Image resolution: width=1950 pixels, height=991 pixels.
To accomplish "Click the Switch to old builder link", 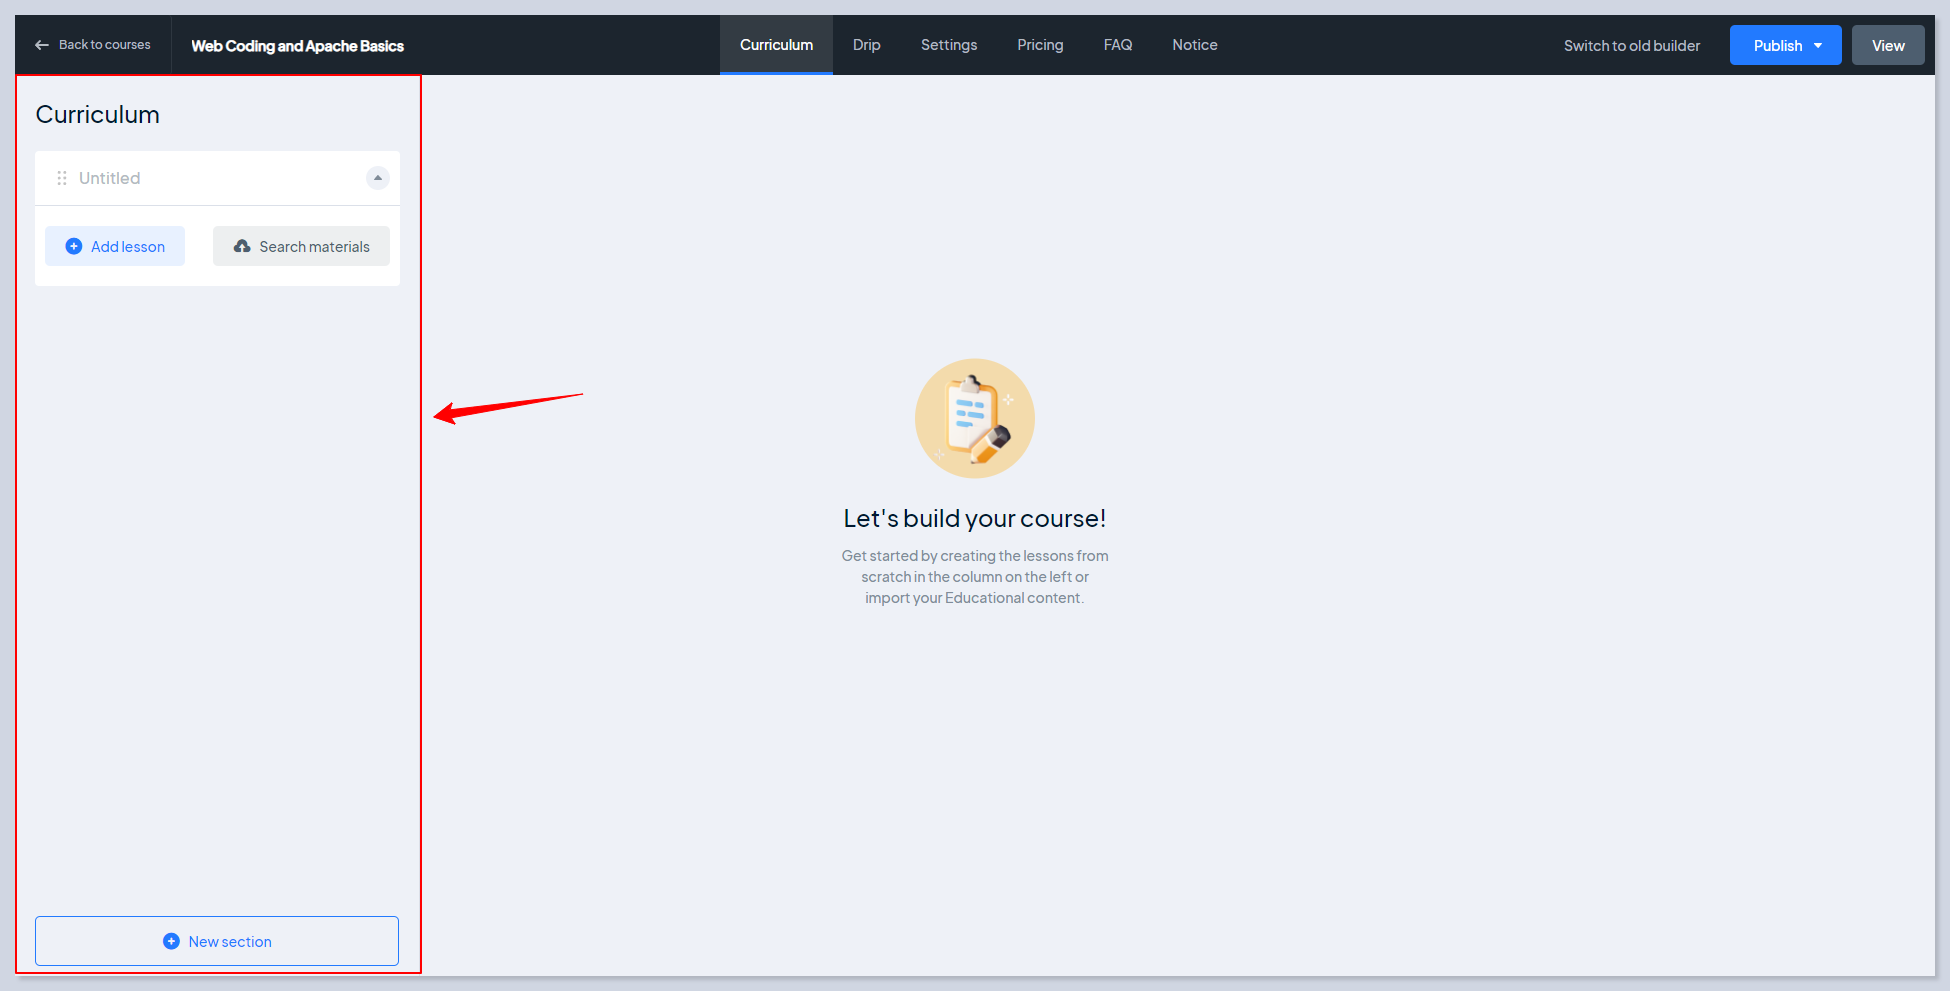I will (x=1631, y=46).
